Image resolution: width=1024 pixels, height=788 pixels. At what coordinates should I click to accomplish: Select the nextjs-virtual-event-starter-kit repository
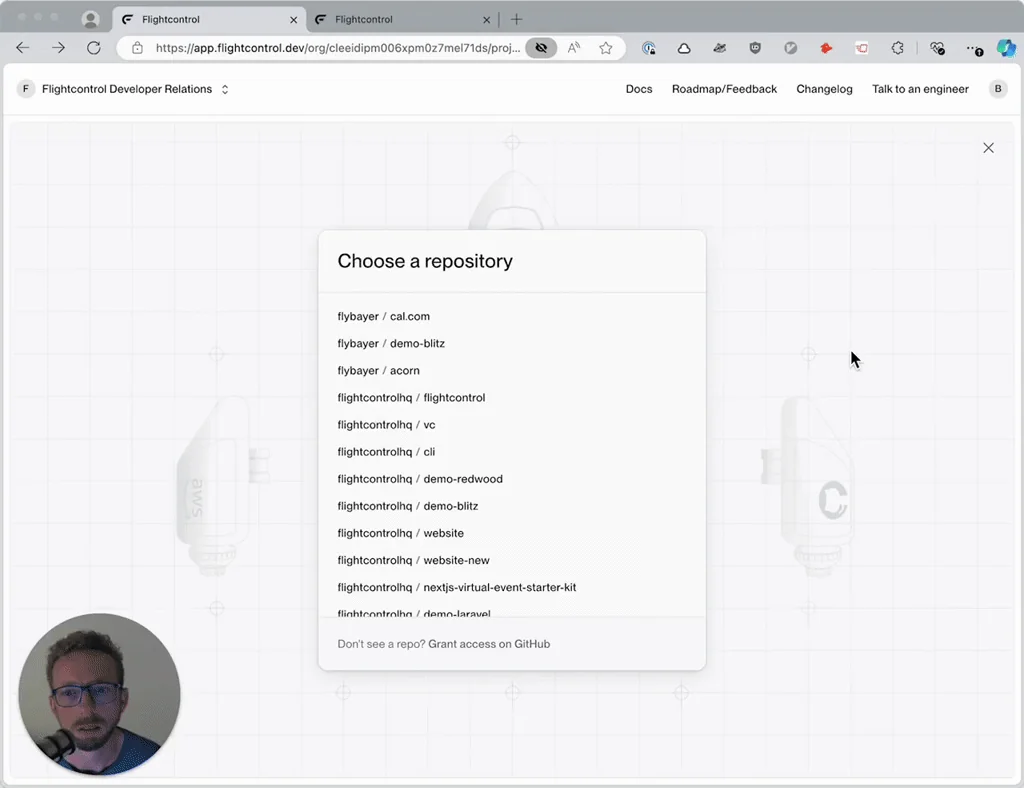(x=456, y=588)
